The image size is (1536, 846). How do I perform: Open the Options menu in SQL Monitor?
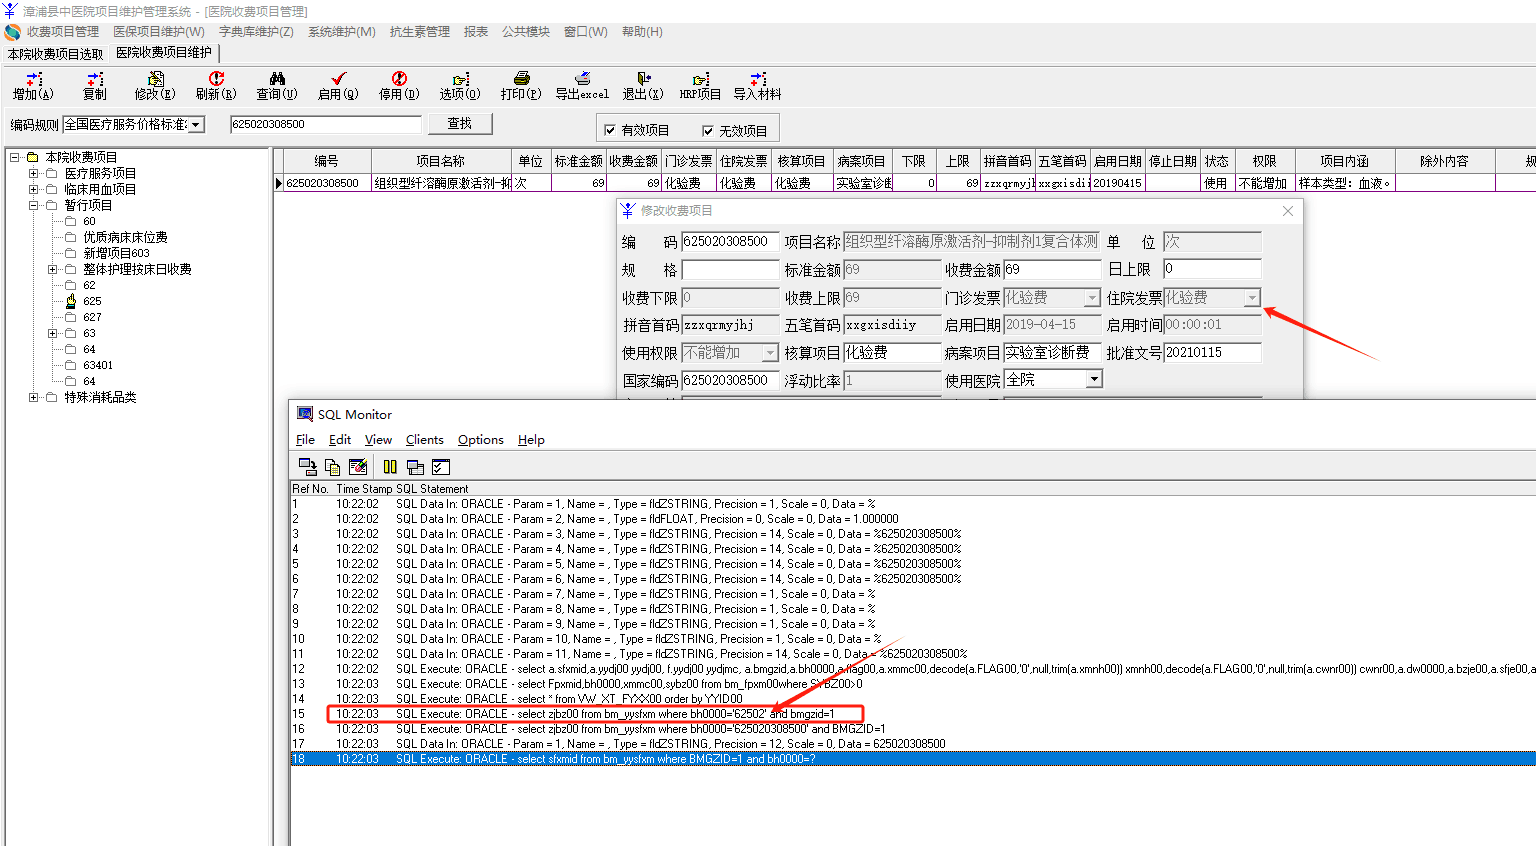coord(481,440)
